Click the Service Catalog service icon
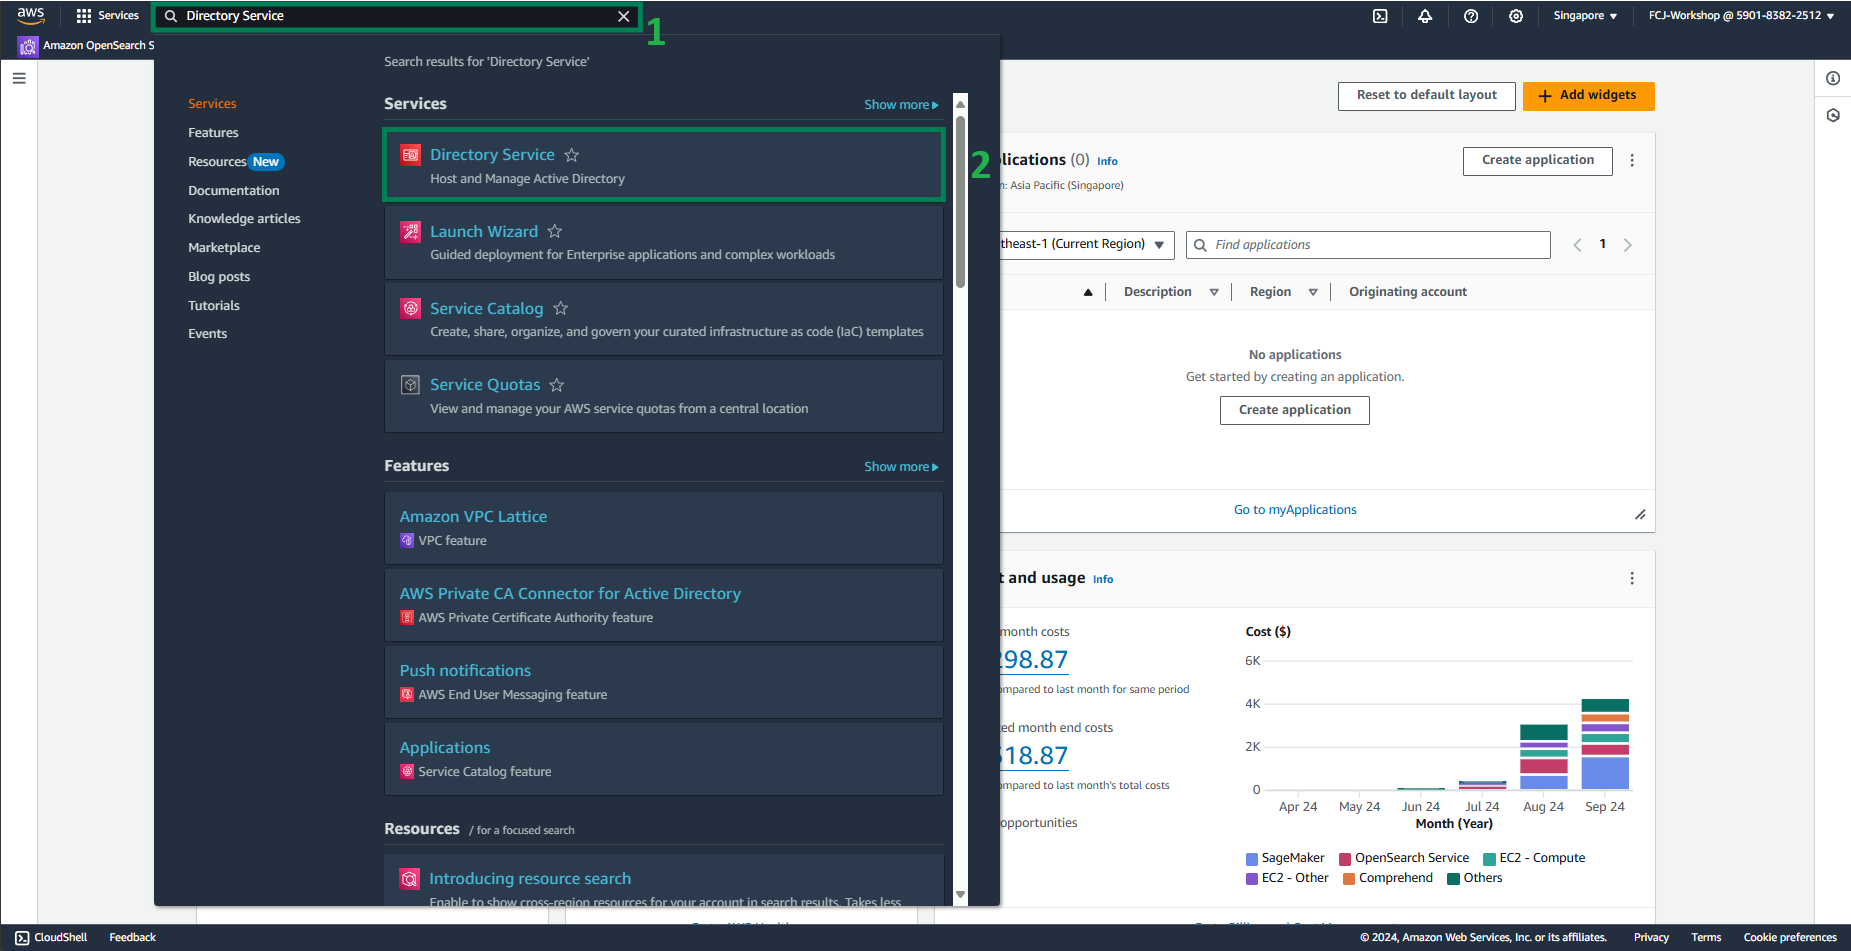The height and width of the screenshot is (951, 1851). pyautogui.click(x=410, y=308)
